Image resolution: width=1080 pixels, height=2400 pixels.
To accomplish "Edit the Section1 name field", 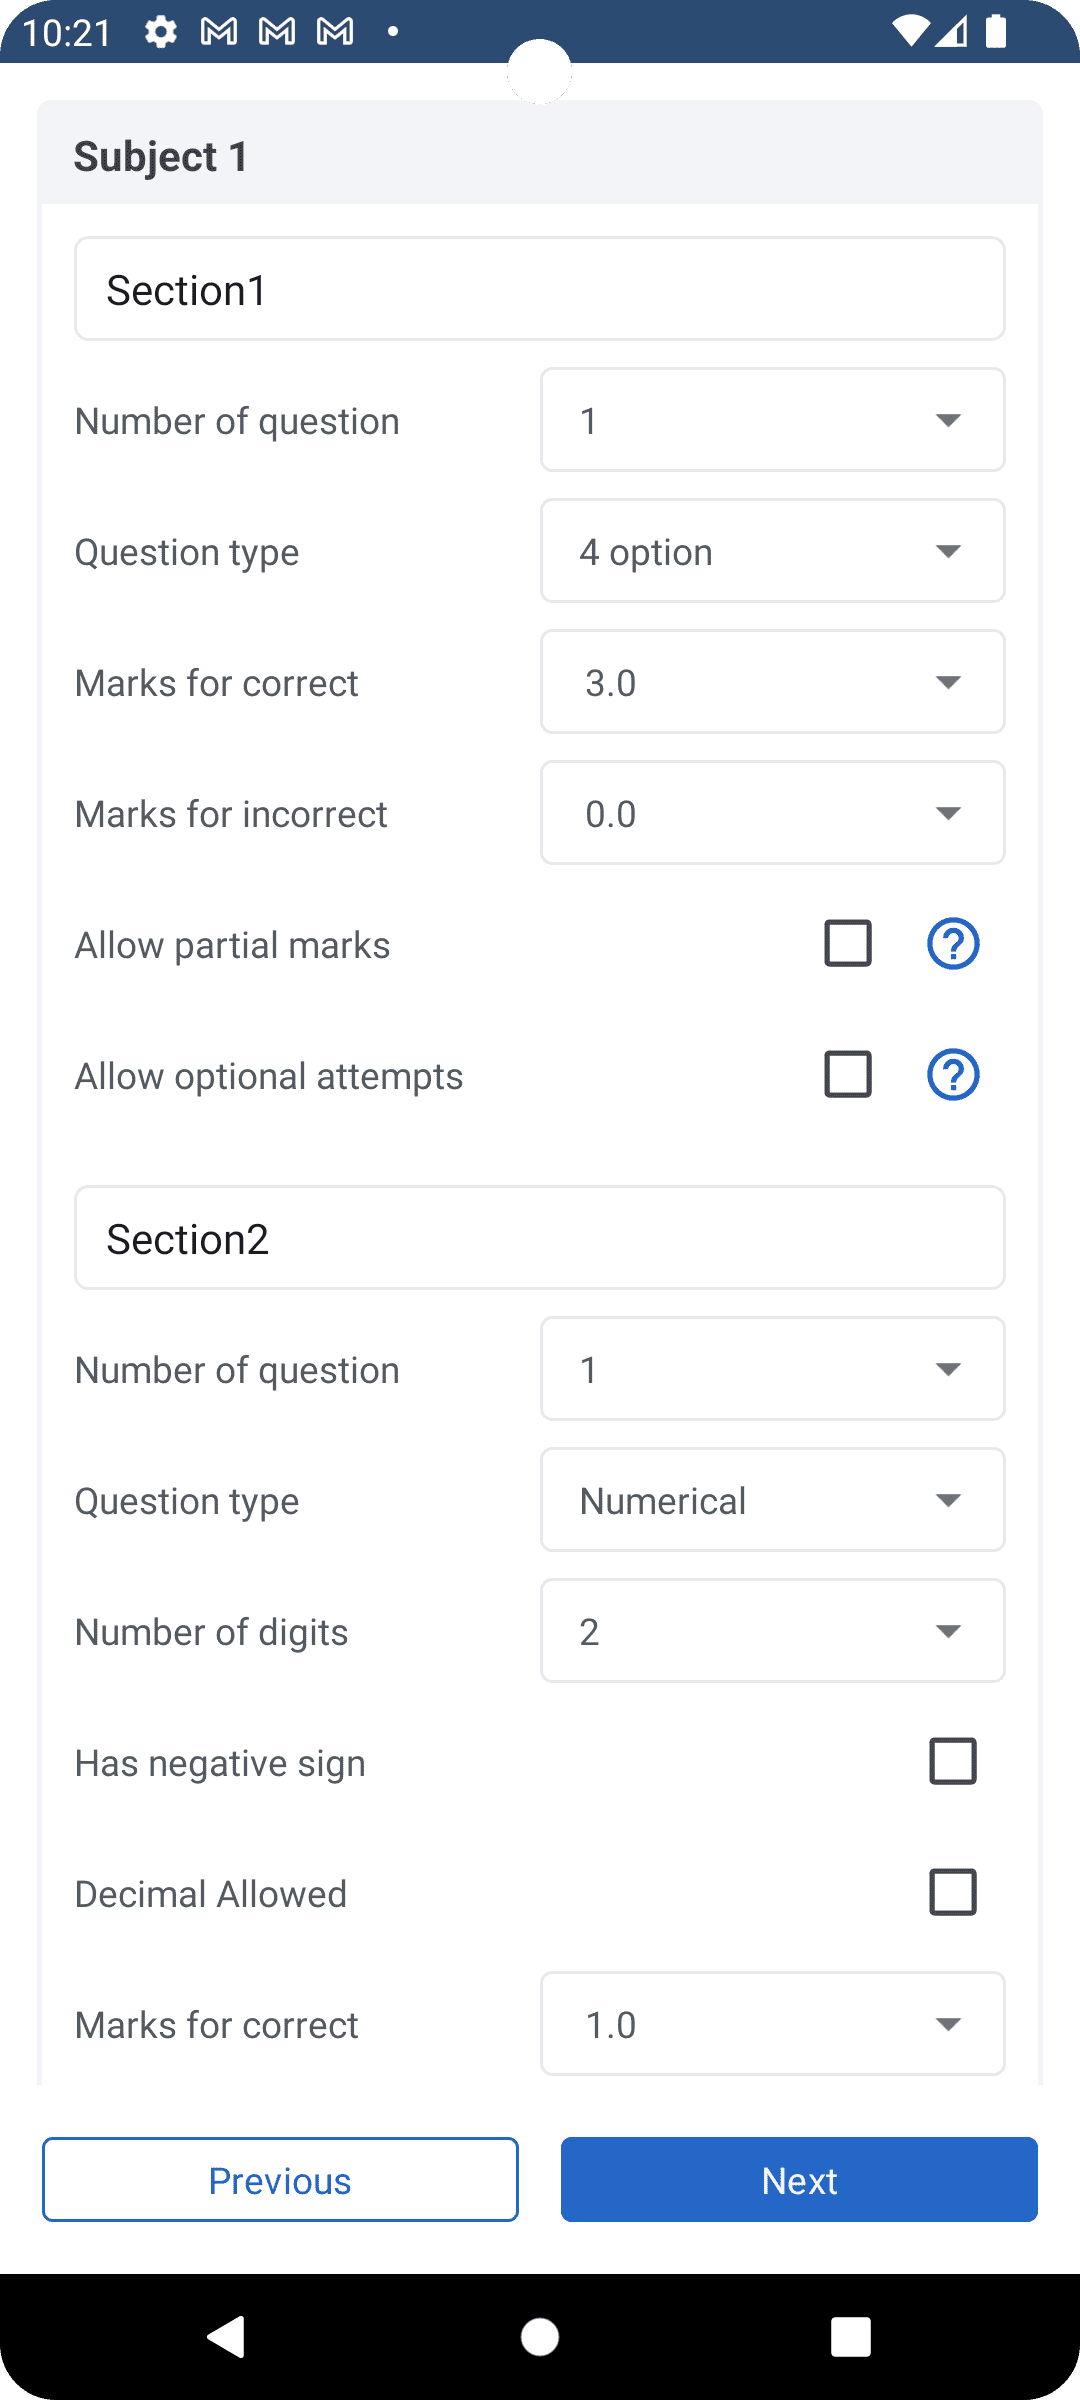I will point(540,290).
